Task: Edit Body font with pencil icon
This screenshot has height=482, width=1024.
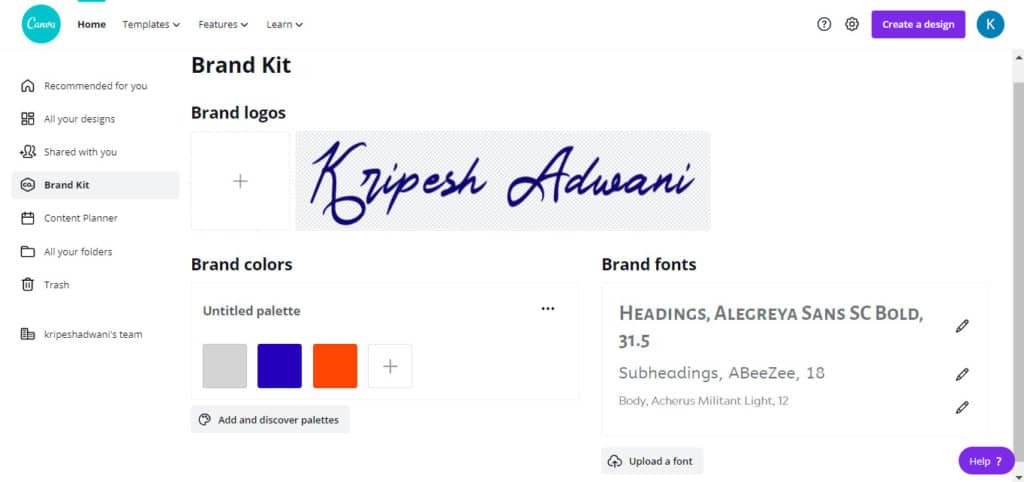Action: (962, 407)
